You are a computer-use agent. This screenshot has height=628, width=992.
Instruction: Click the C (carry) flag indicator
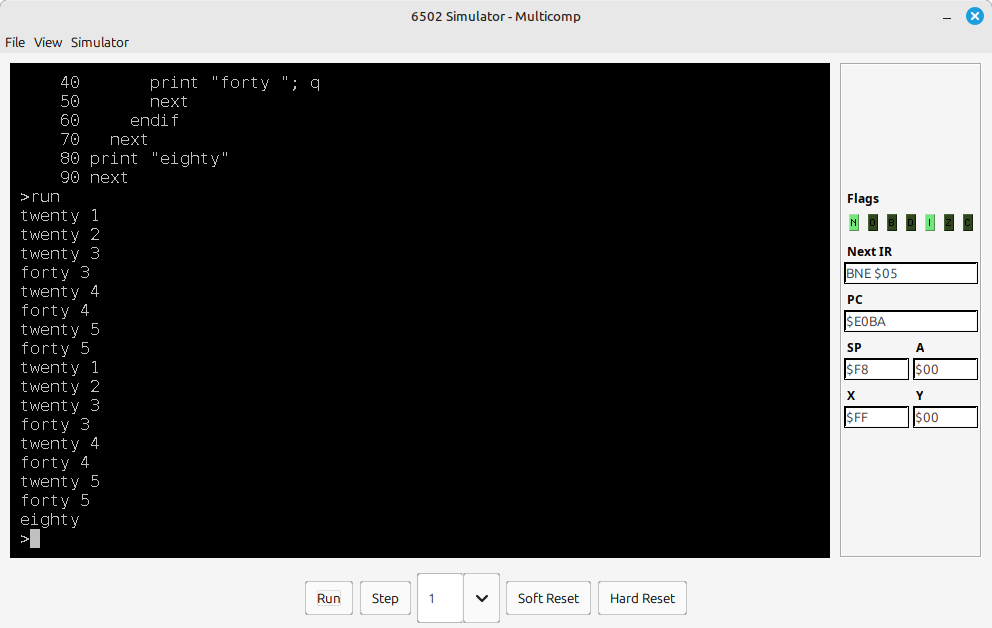pos(968,223)
